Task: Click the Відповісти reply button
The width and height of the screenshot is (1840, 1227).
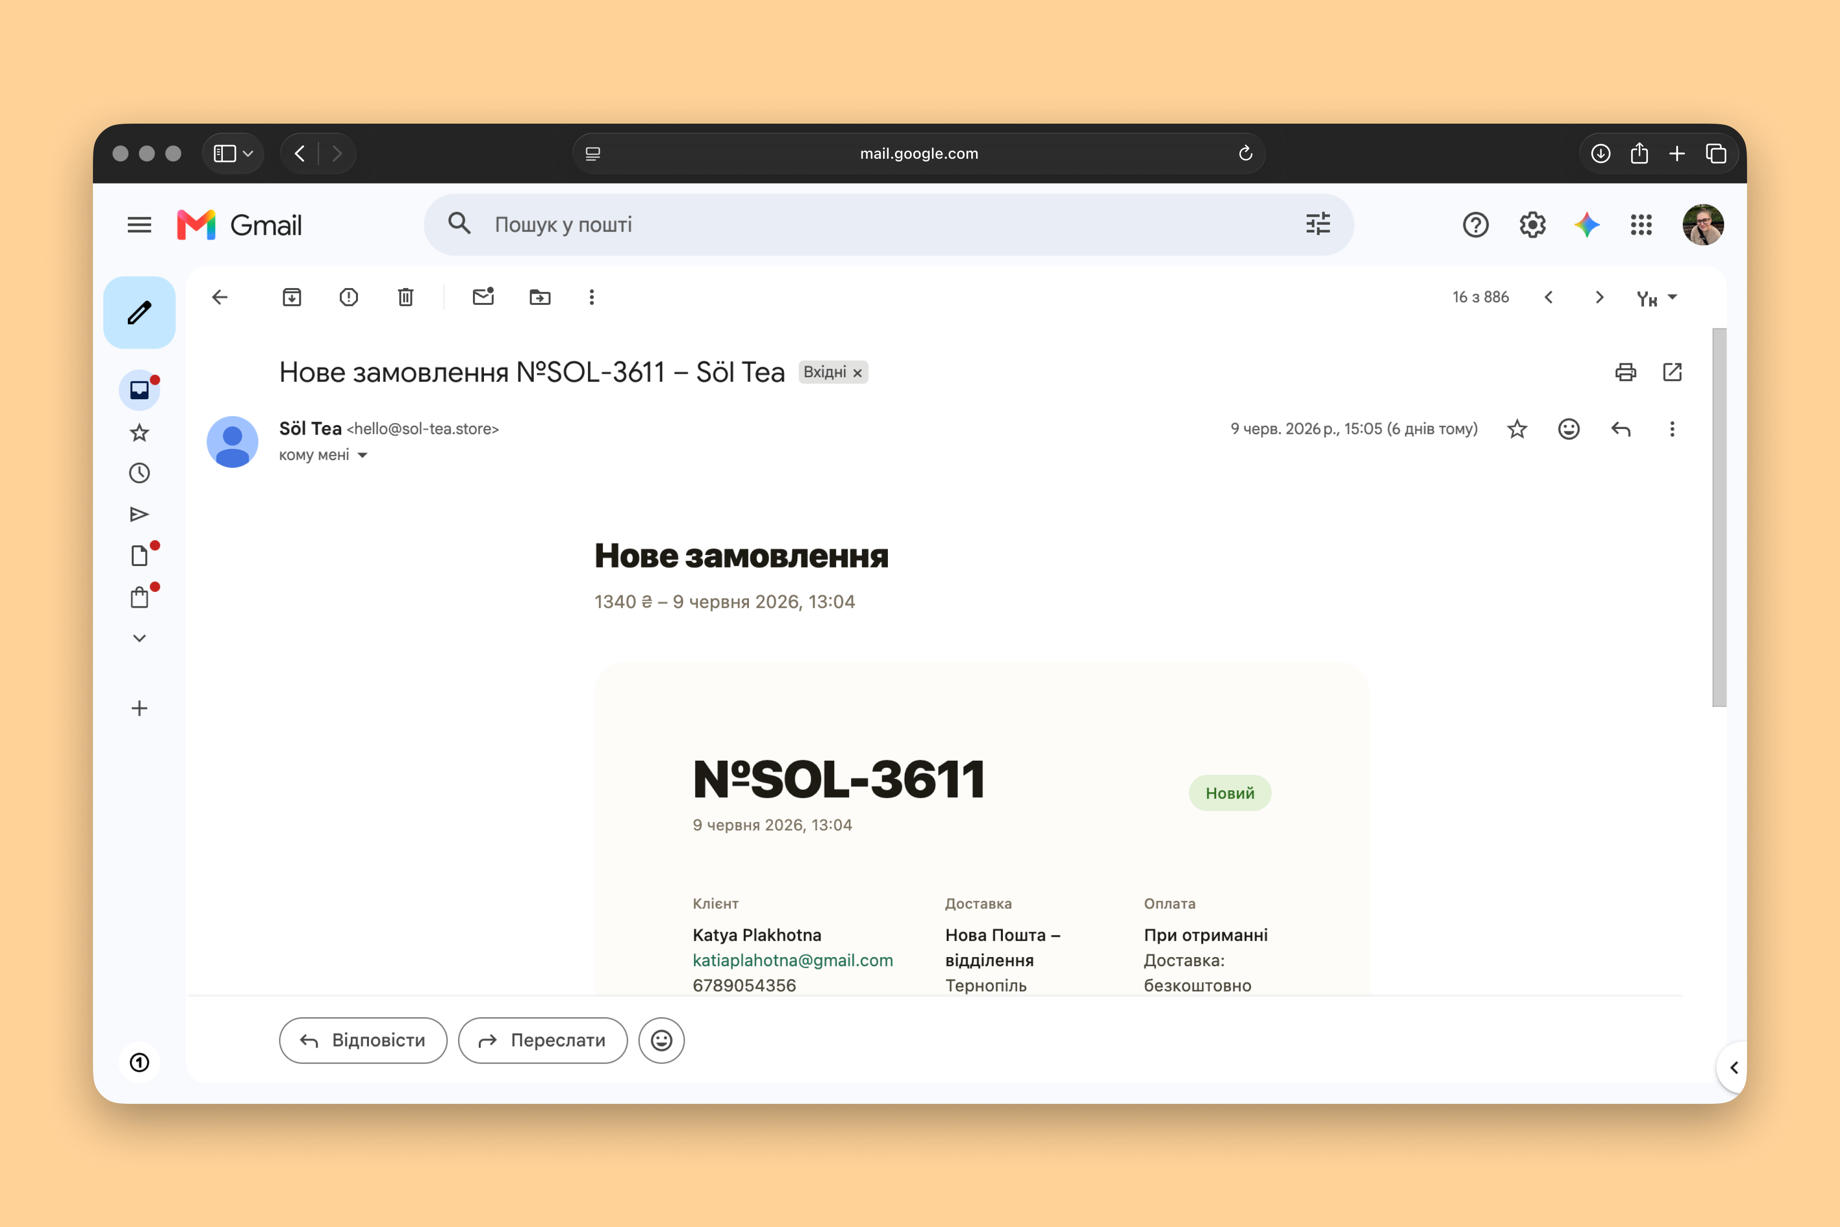Action: click(x=363, y=1040)
